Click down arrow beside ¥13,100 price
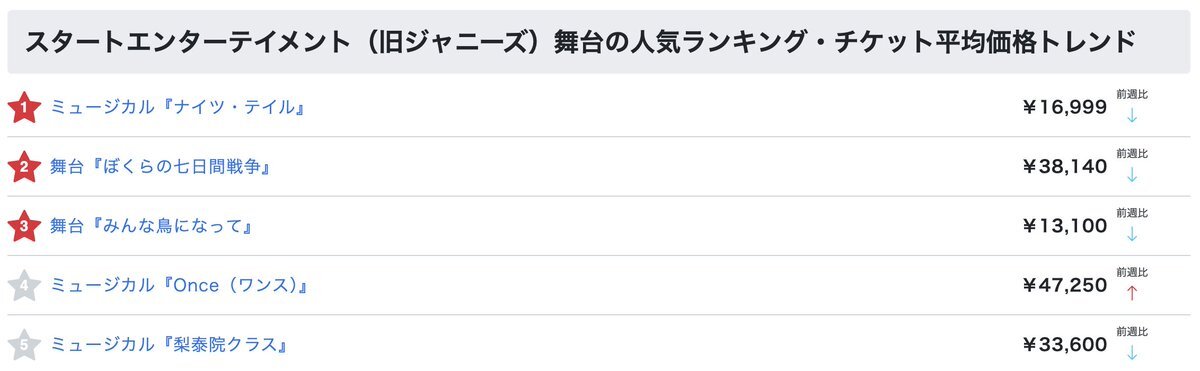Image resolution: width=1200 pixels, height=371 pixels. click(x=1132, y=234)
